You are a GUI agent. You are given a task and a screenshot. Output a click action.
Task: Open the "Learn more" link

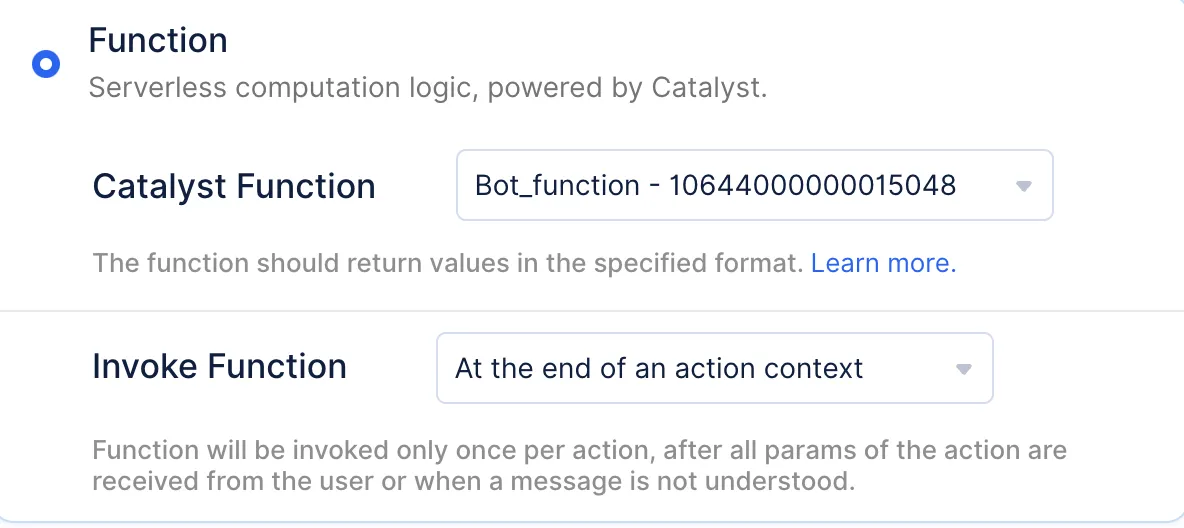(883, 263)
